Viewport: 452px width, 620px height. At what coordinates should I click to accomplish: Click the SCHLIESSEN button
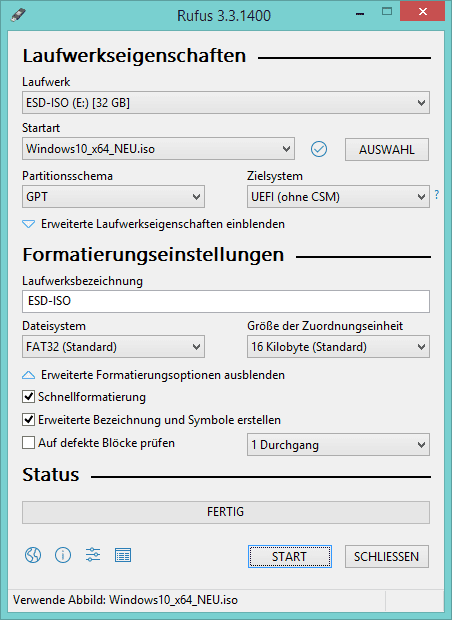coord(387,556)
